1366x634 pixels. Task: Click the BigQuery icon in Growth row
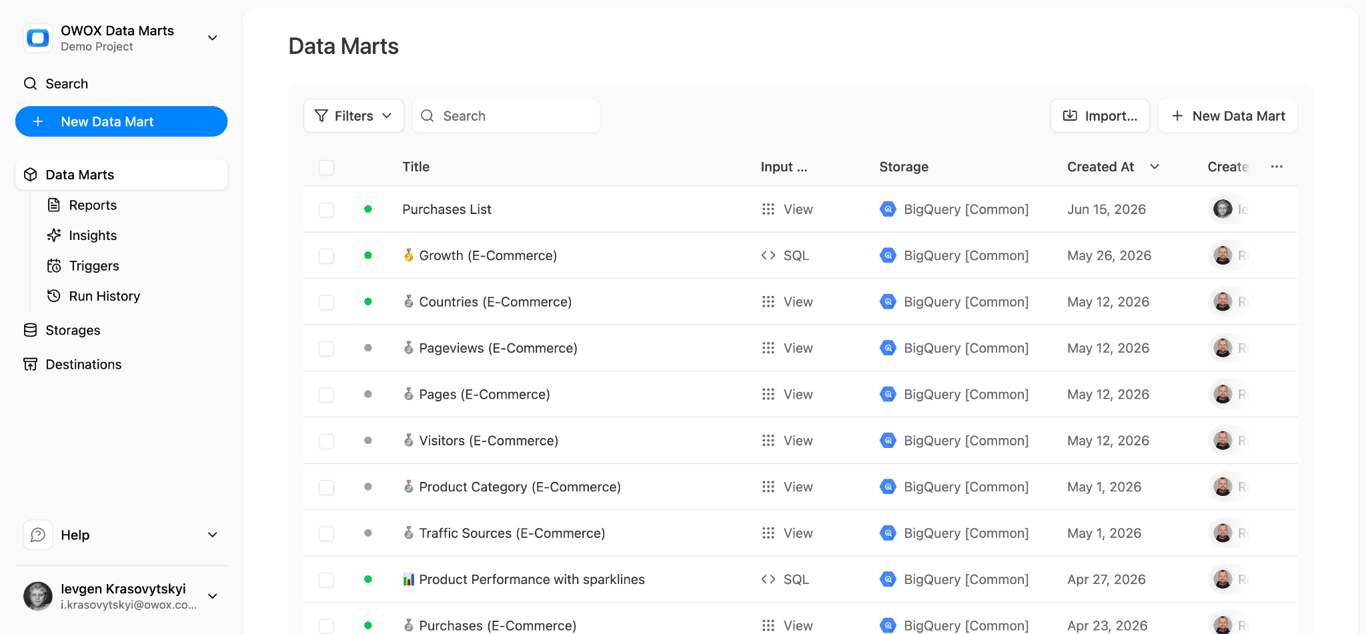click(x=888, y=255)
